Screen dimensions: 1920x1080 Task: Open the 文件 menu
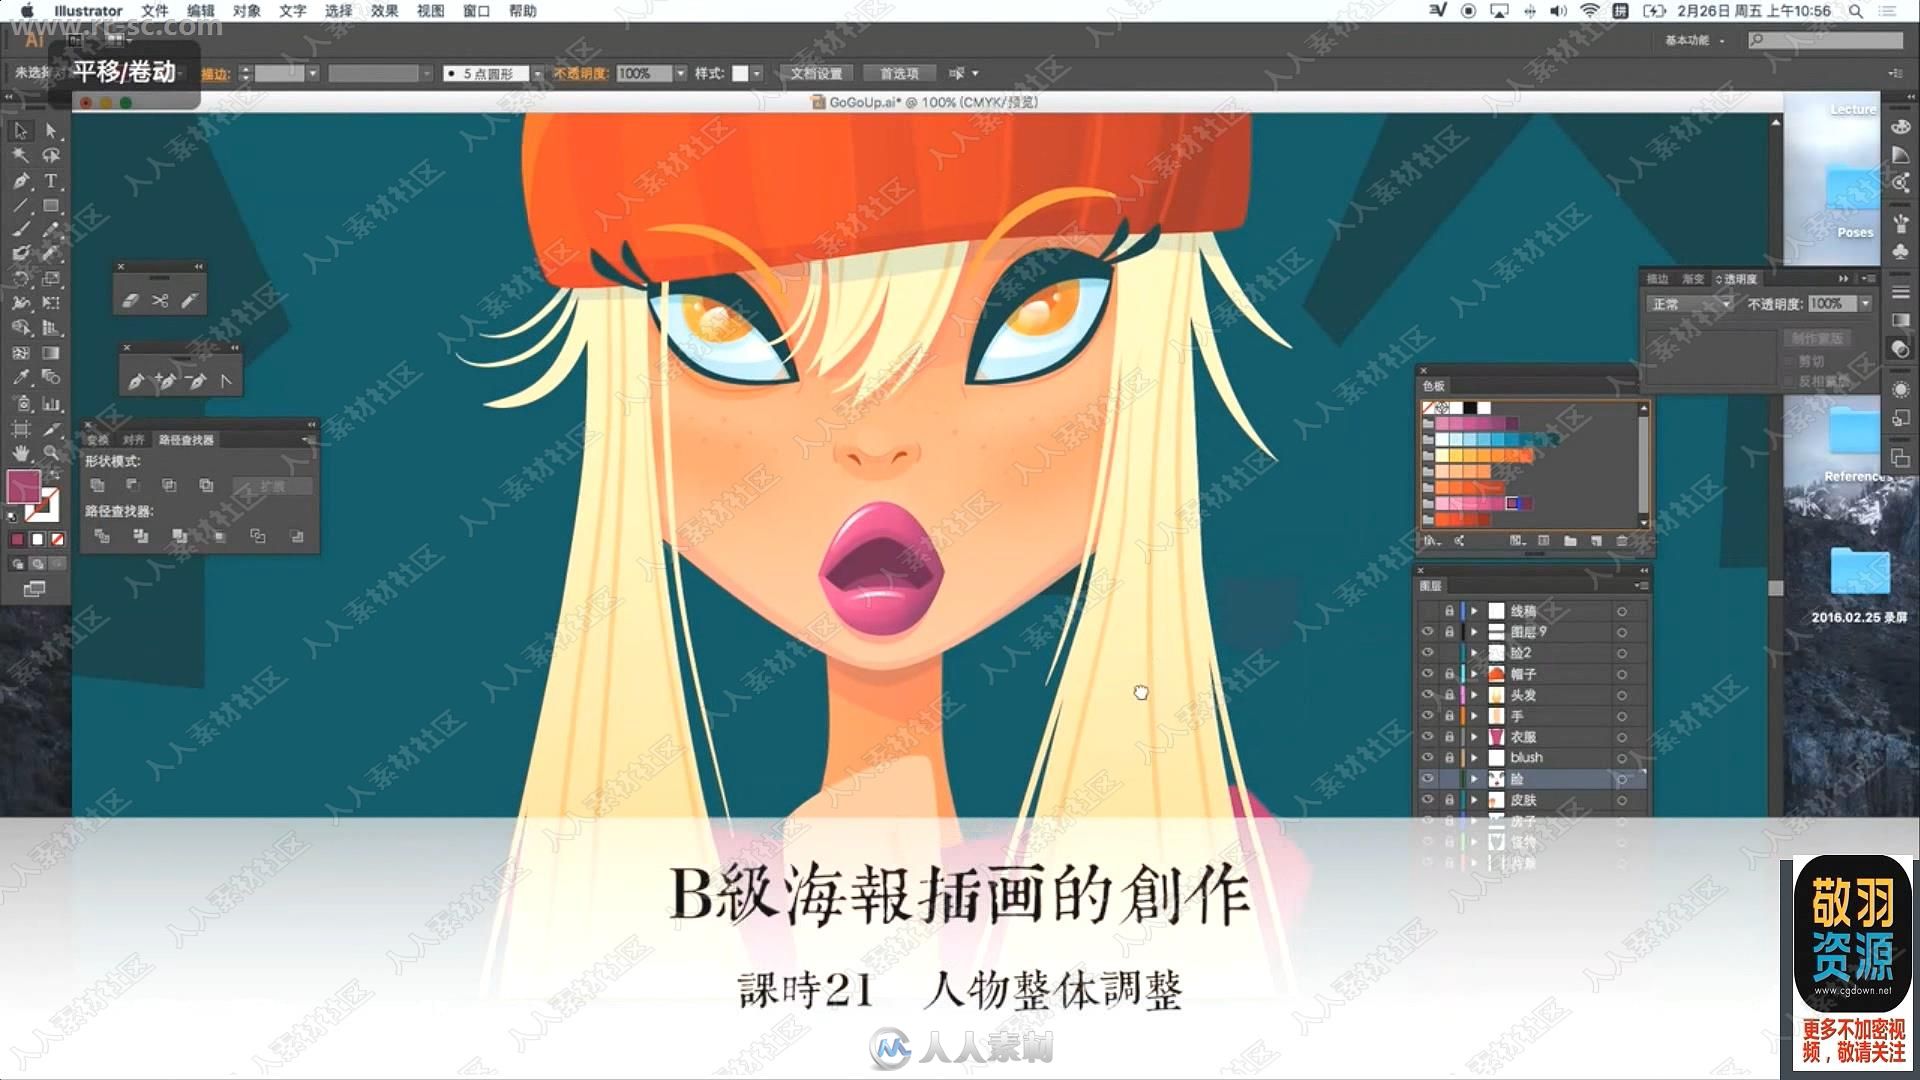coord(155,11)
